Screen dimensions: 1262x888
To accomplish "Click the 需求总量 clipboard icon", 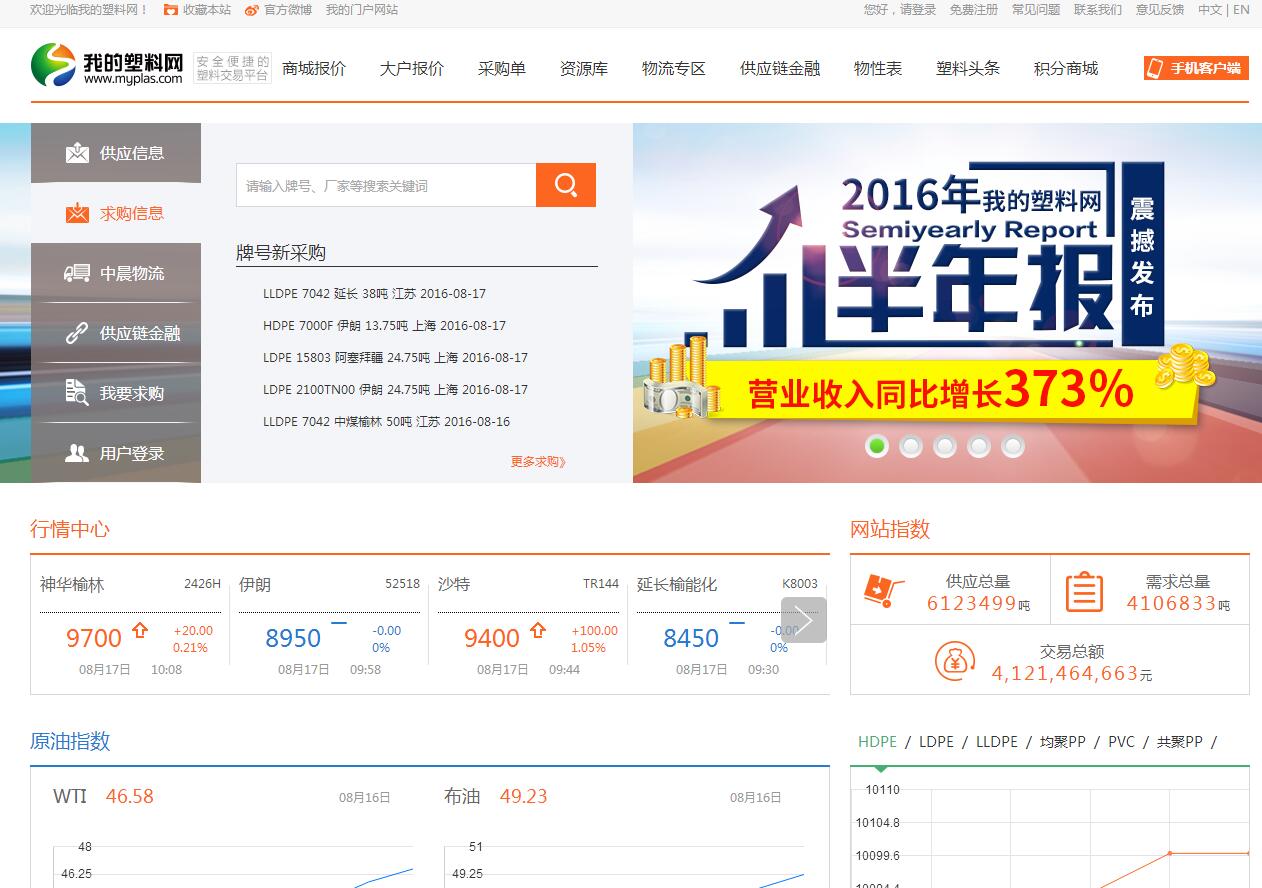I will click(x=1084, y=591).
